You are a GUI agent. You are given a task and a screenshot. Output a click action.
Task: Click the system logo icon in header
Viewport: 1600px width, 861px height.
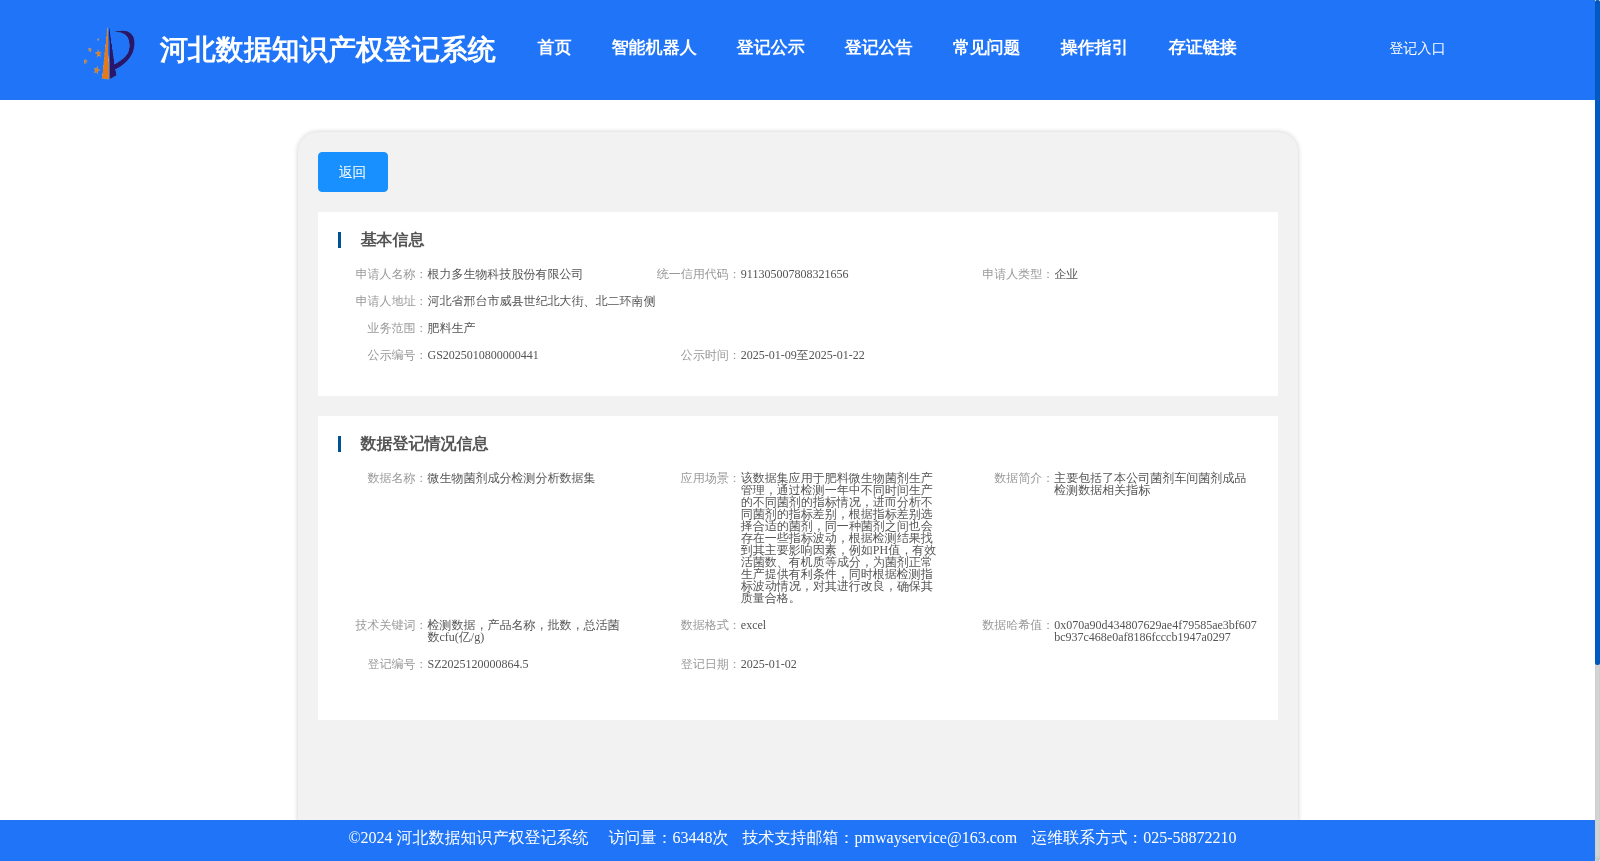109,52
